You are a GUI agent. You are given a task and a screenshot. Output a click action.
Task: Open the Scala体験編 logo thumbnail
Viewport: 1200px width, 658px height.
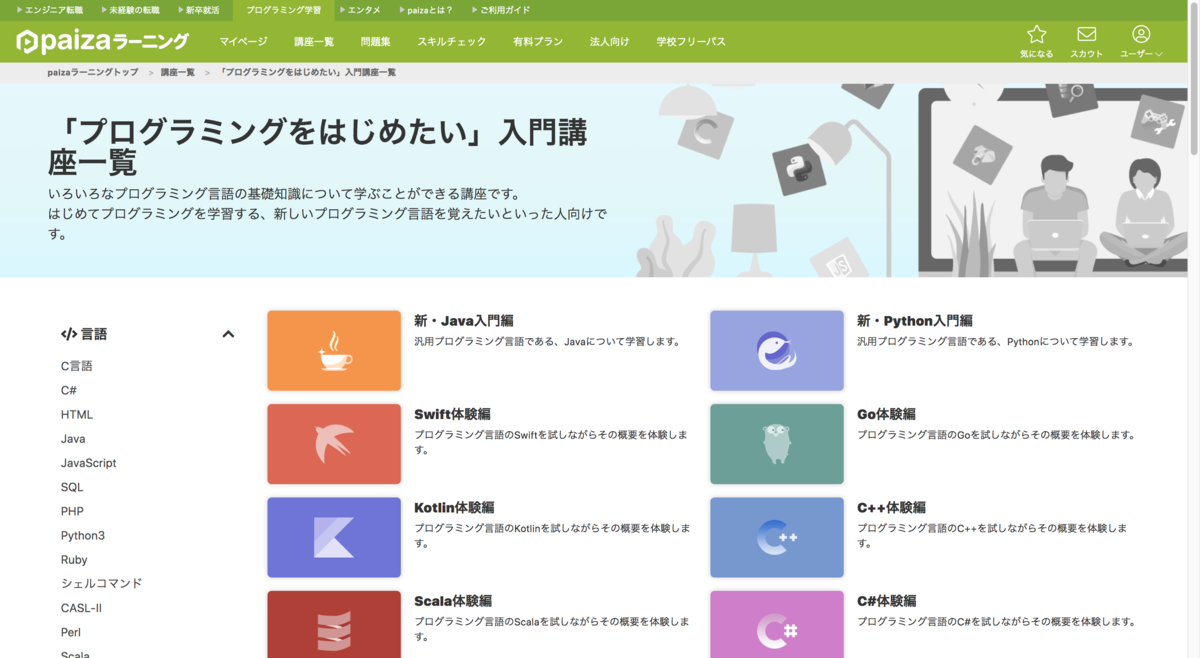pyautogui.click(x=334, y=624)
